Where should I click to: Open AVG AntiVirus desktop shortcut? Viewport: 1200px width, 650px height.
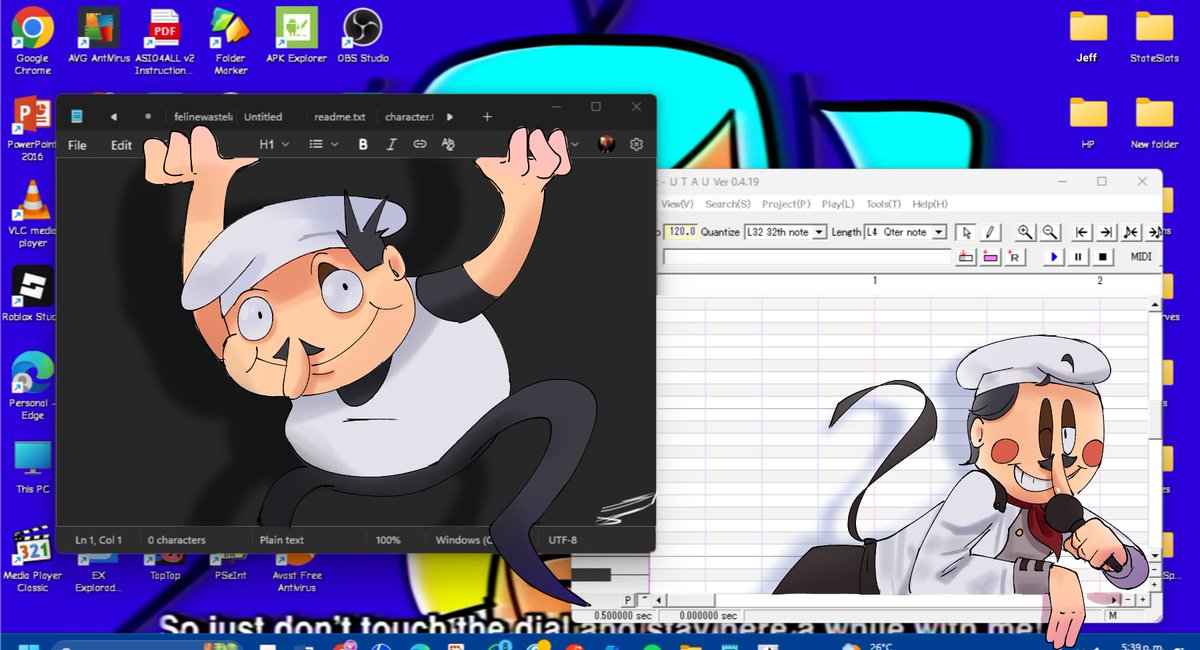point(99,36)
